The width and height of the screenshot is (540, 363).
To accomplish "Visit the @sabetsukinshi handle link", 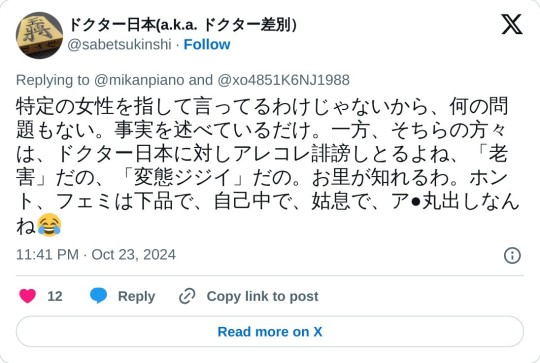I will (119, 45).
